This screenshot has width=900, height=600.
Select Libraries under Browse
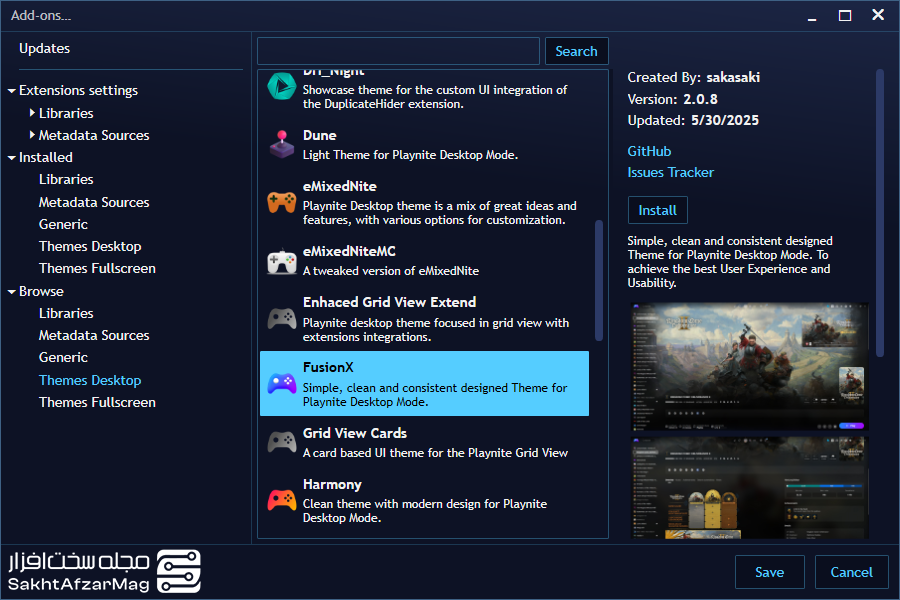66,313
